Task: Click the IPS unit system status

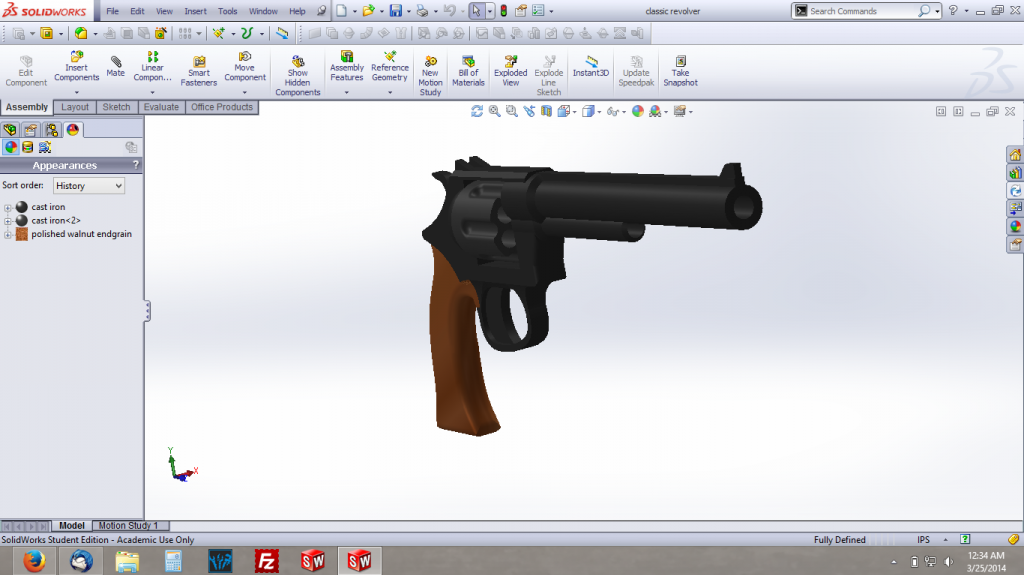Action: [923, 540]
